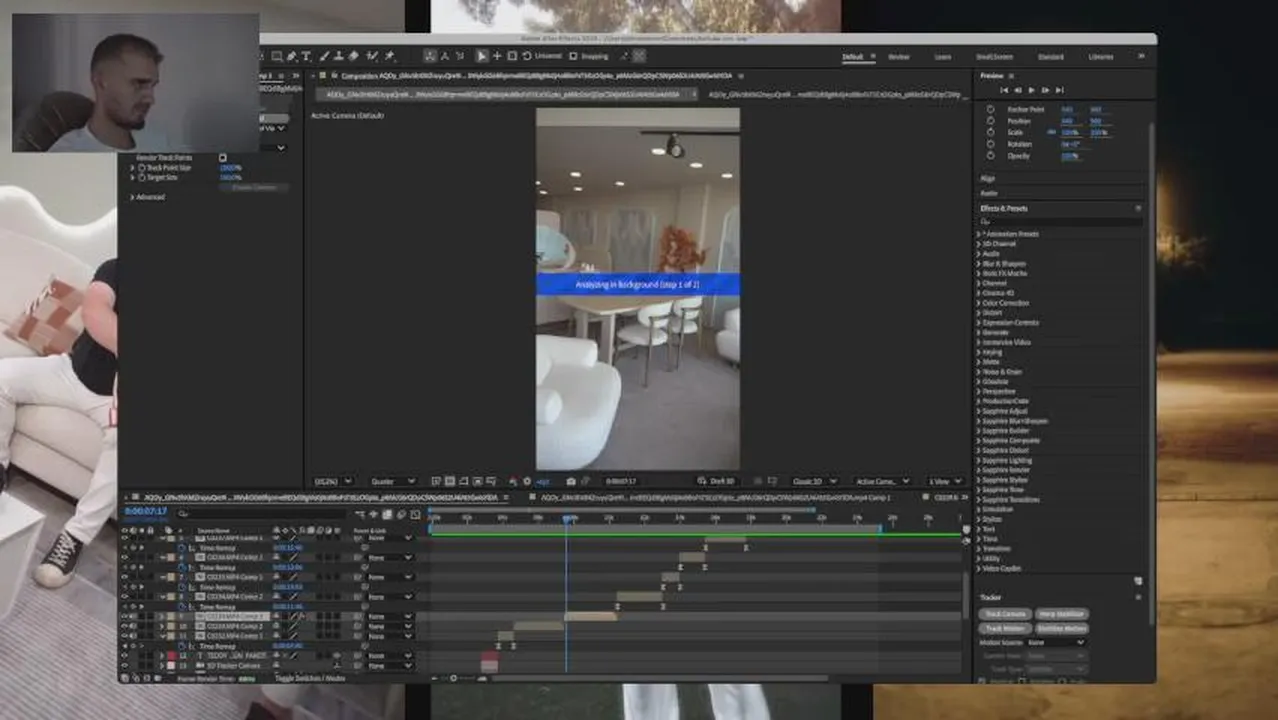Select the Selection arrow tool in toolbar
Image resolution: width=1278 pixels, height=720 pixels.
(x=481, y=56)
